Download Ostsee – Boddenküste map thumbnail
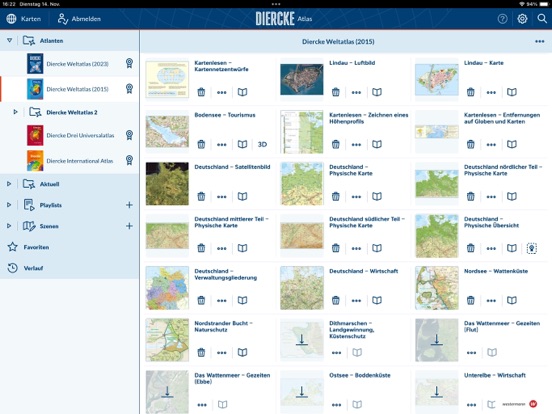The width and height of the screenshot is (552, 414). pyautogui.click(x=302, y=392)
